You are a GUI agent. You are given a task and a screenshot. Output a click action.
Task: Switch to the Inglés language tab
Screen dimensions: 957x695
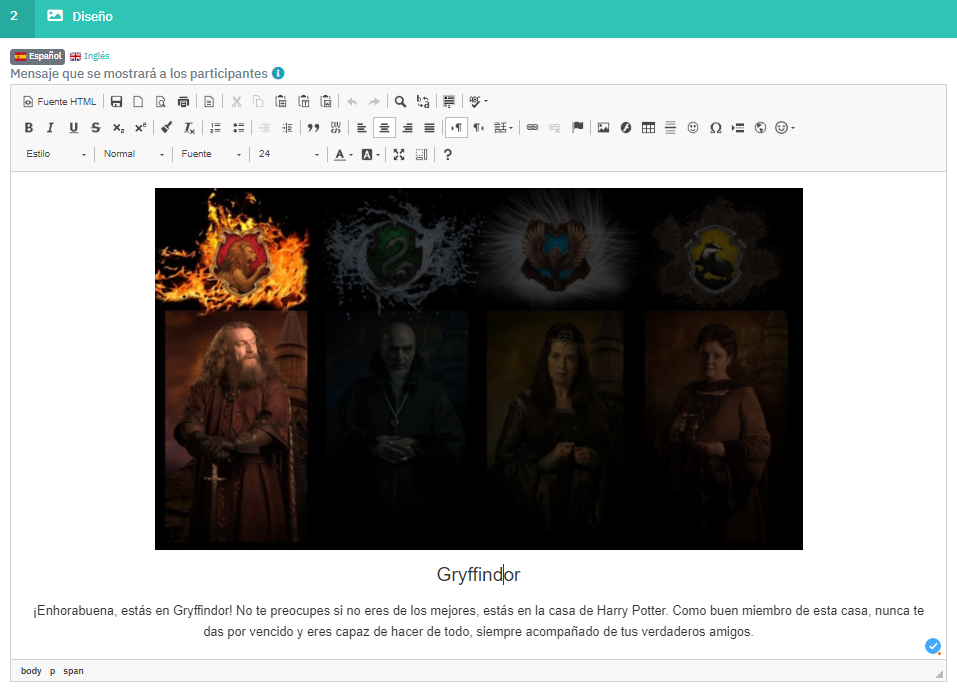pos(90,57)
